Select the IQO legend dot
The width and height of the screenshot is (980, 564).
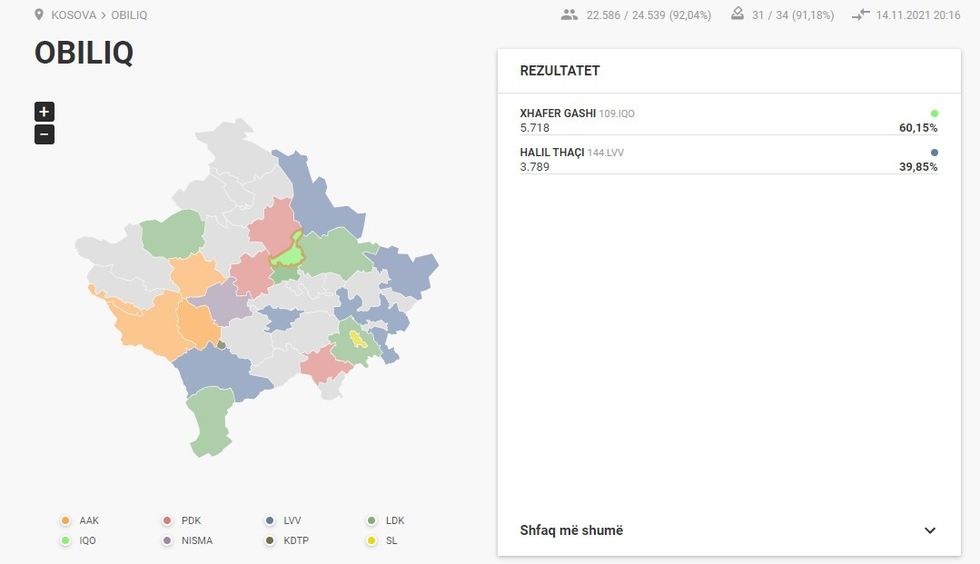66,541
